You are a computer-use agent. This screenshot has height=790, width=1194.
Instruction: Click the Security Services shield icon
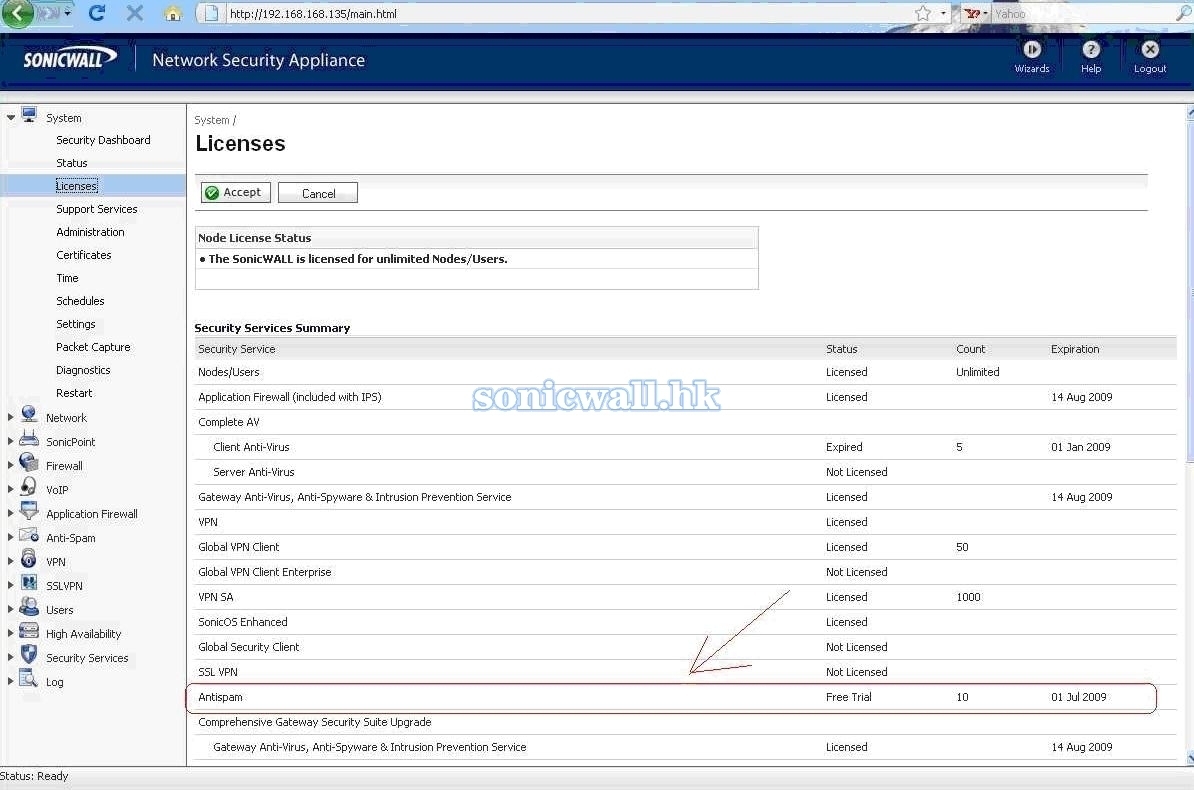tap(29, 654)
